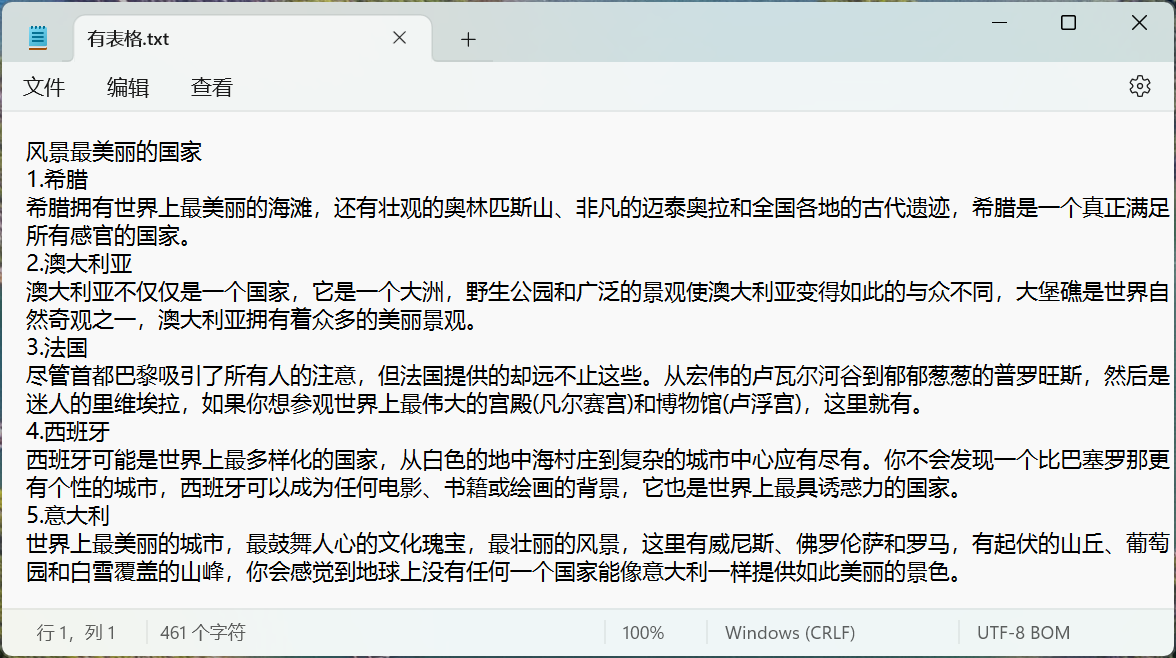Click the heading 3.法国
Screen dimensions: 1176x658
pyautogui.click(x=57, y=347)
